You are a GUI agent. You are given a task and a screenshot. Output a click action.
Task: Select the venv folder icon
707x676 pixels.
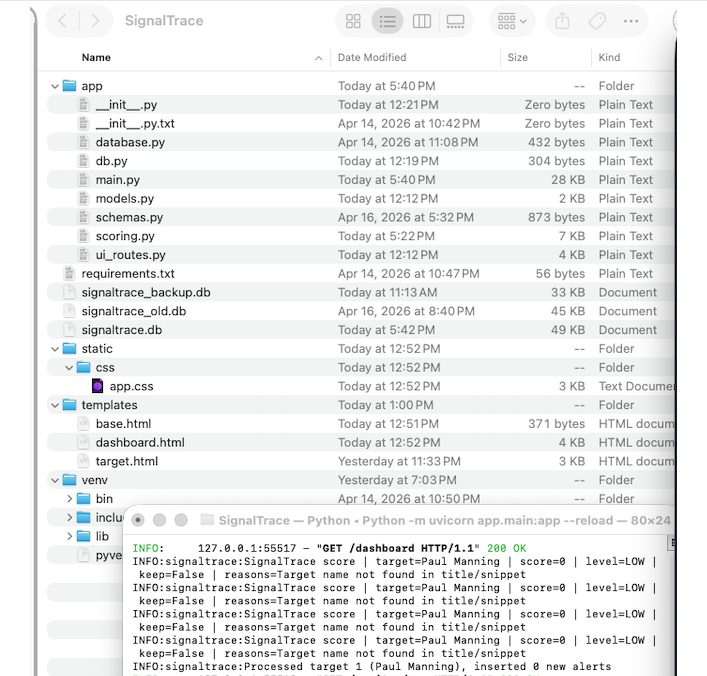[x=69, y=480]
